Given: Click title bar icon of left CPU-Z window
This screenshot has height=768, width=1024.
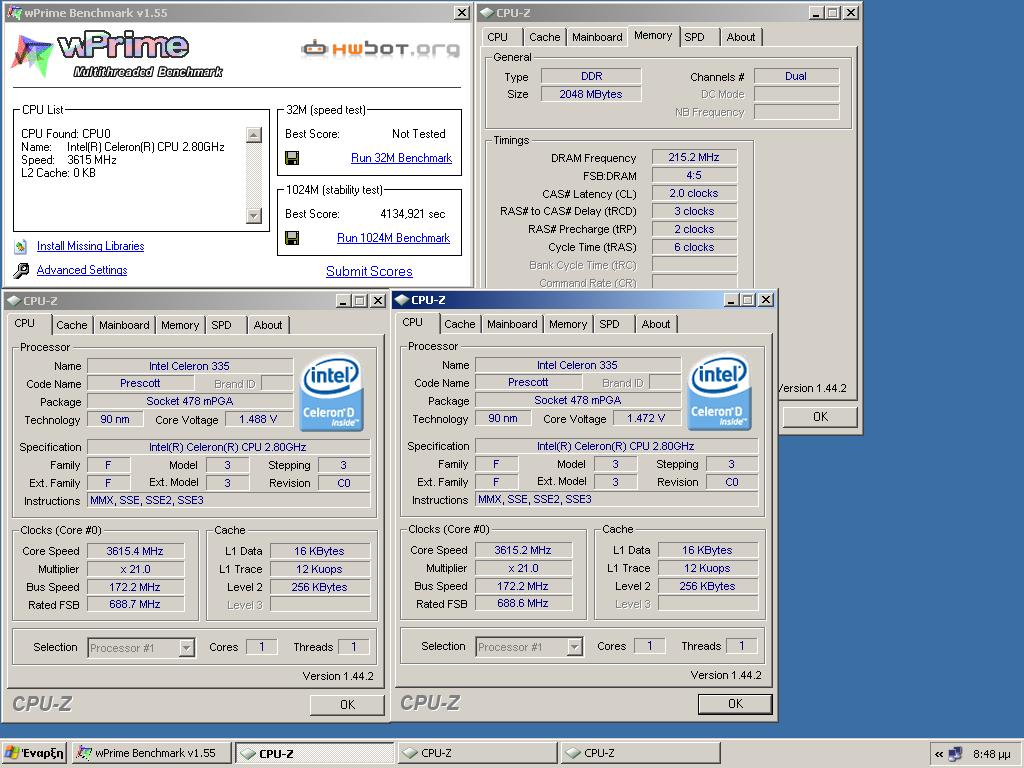Looking at the screenshot, I should point(13,301).
